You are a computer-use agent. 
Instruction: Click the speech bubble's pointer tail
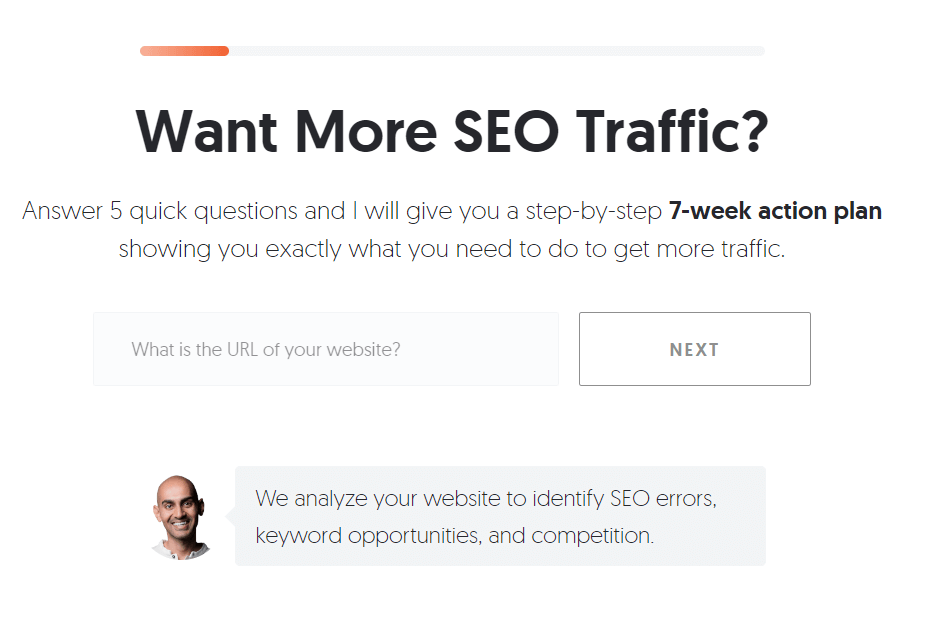pyautogui.click(x=230, y=516)
